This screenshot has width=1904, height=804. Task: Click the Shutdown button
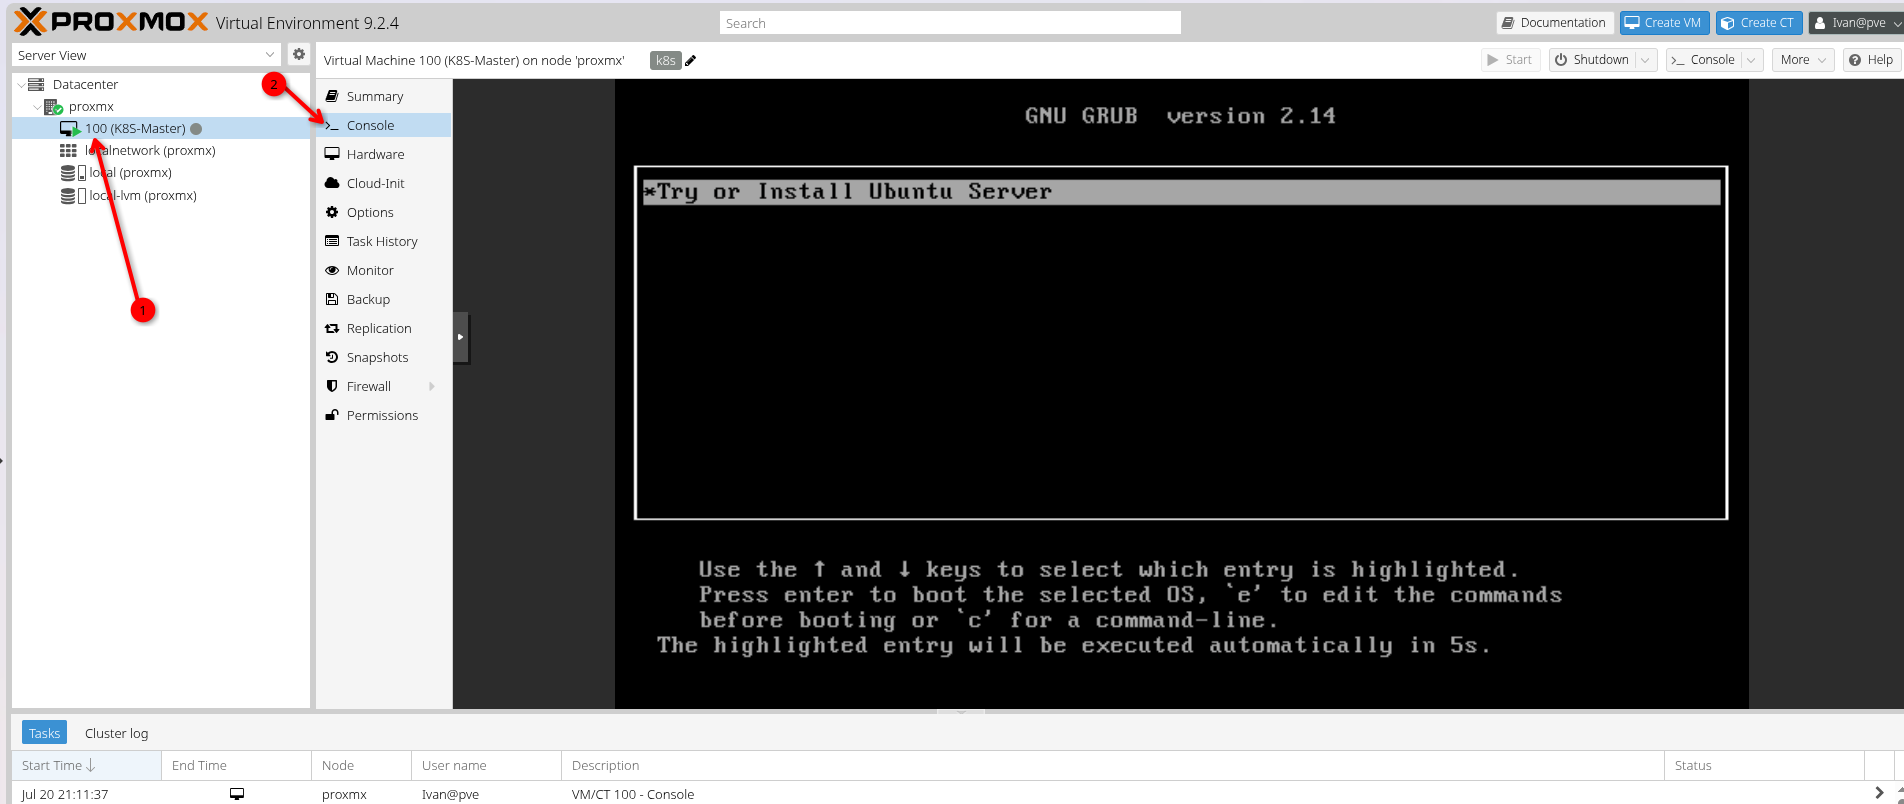(1592, 60)
